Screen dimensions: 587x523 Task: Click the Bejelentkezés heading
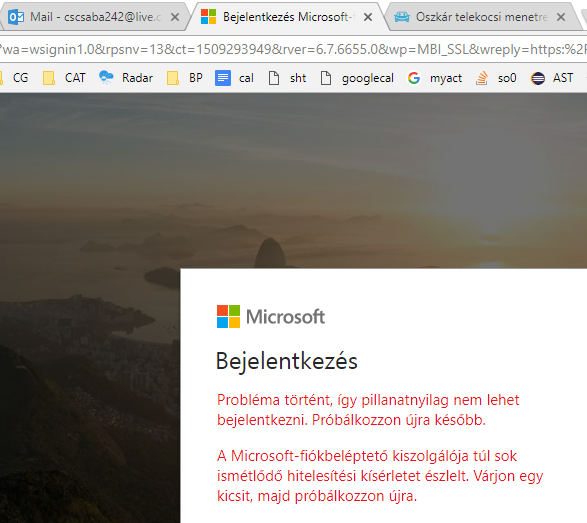click(x=287, y=362)
